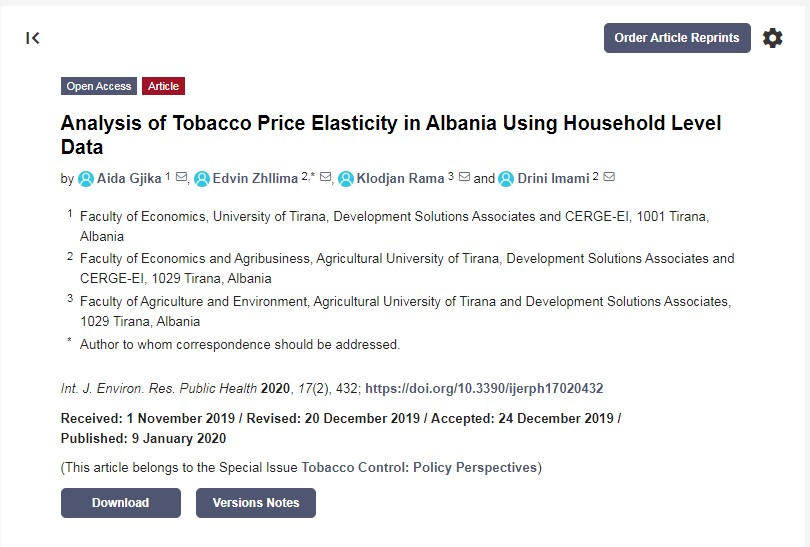Follow the article DOI link
This screenshot has width=810, height=547.
click(x=484, y=389)
